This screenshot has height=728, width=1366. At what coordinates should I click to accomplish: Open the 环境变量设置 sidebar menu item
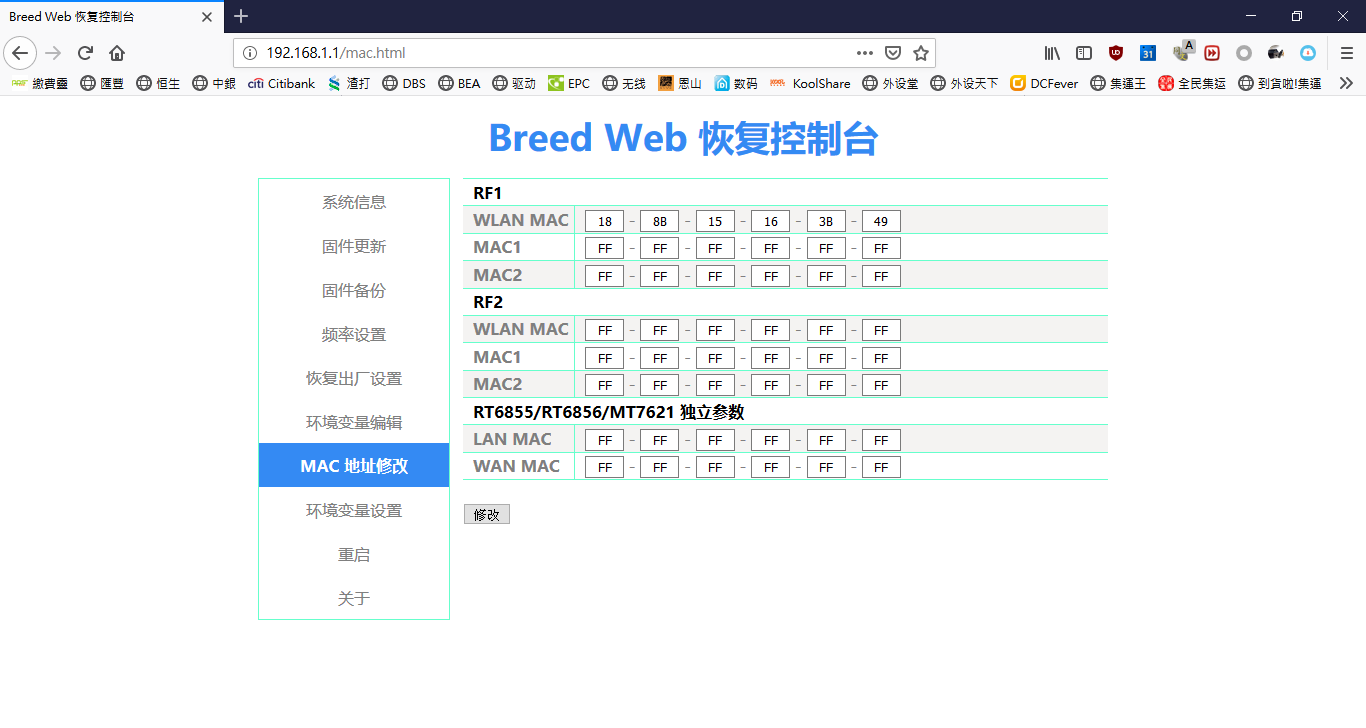point(354,510)
